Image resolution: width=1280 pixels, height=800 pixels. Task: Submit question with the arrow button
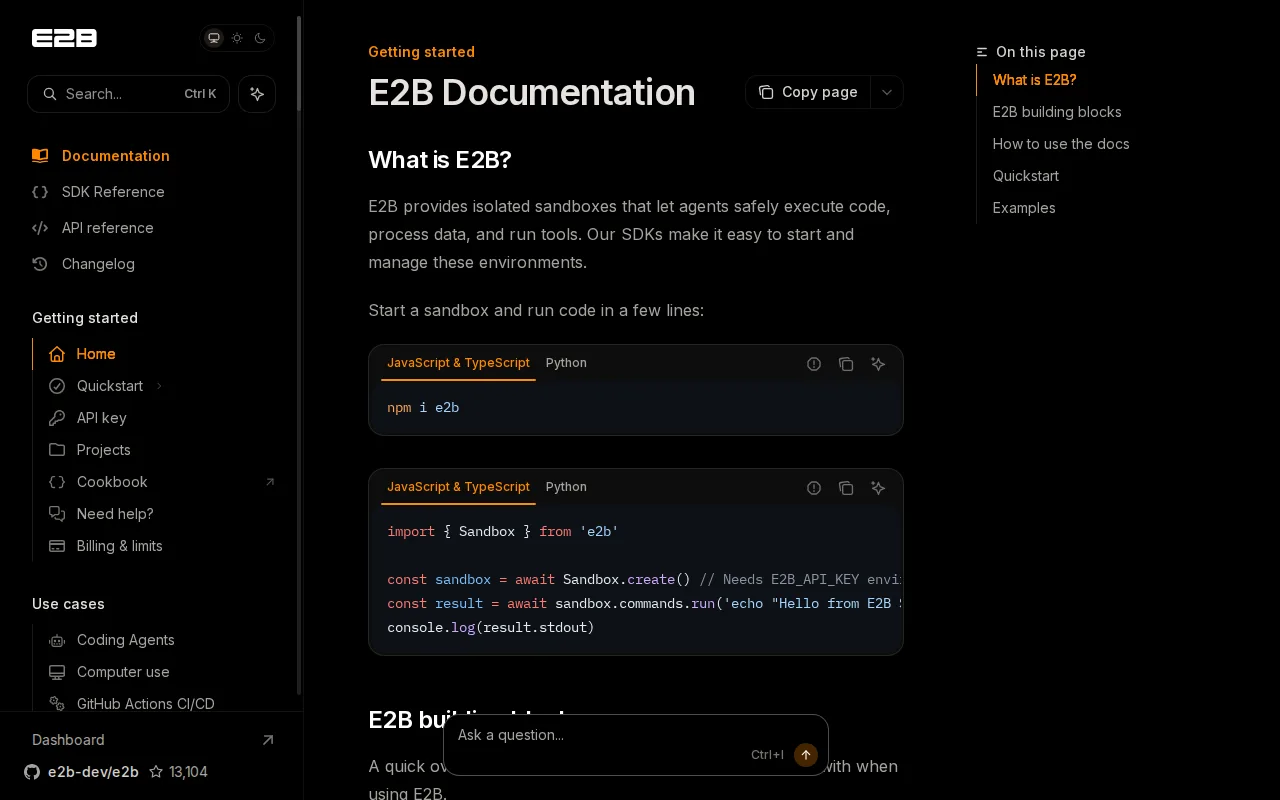pos(806,755)
